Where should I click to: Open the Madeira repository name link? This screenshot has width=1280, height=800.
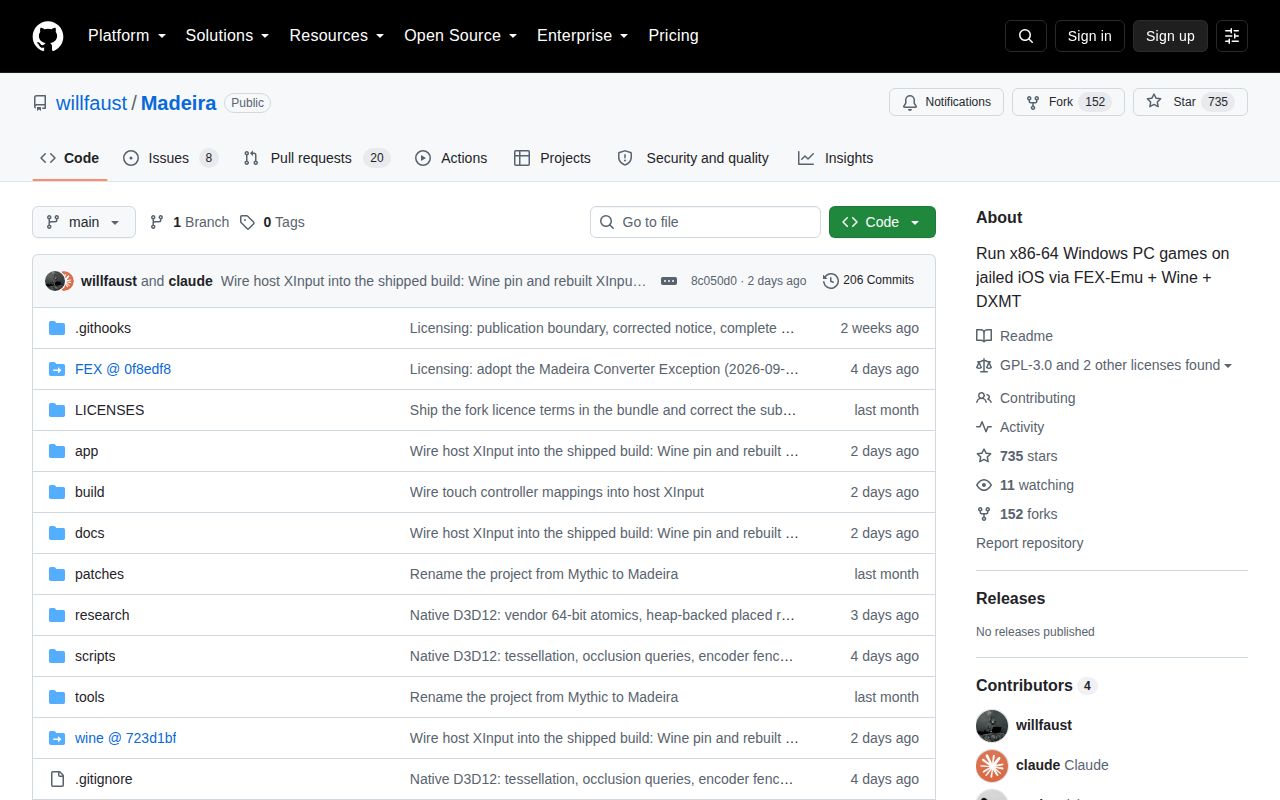tap(179, 103)
